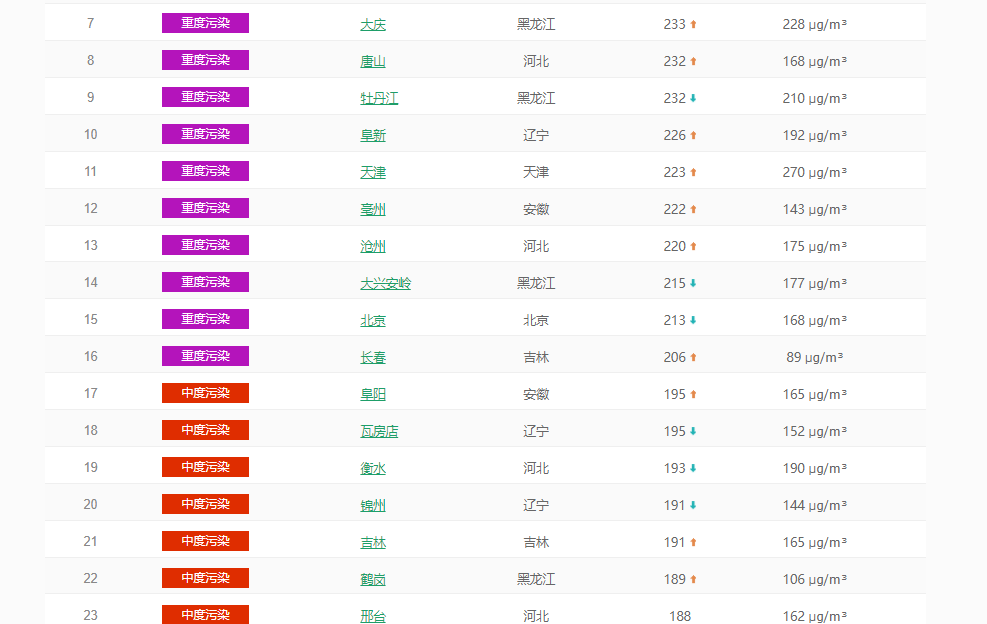Click the up arrow beside AQI 223
Screen dimensions: 987x624
(693, 172)
